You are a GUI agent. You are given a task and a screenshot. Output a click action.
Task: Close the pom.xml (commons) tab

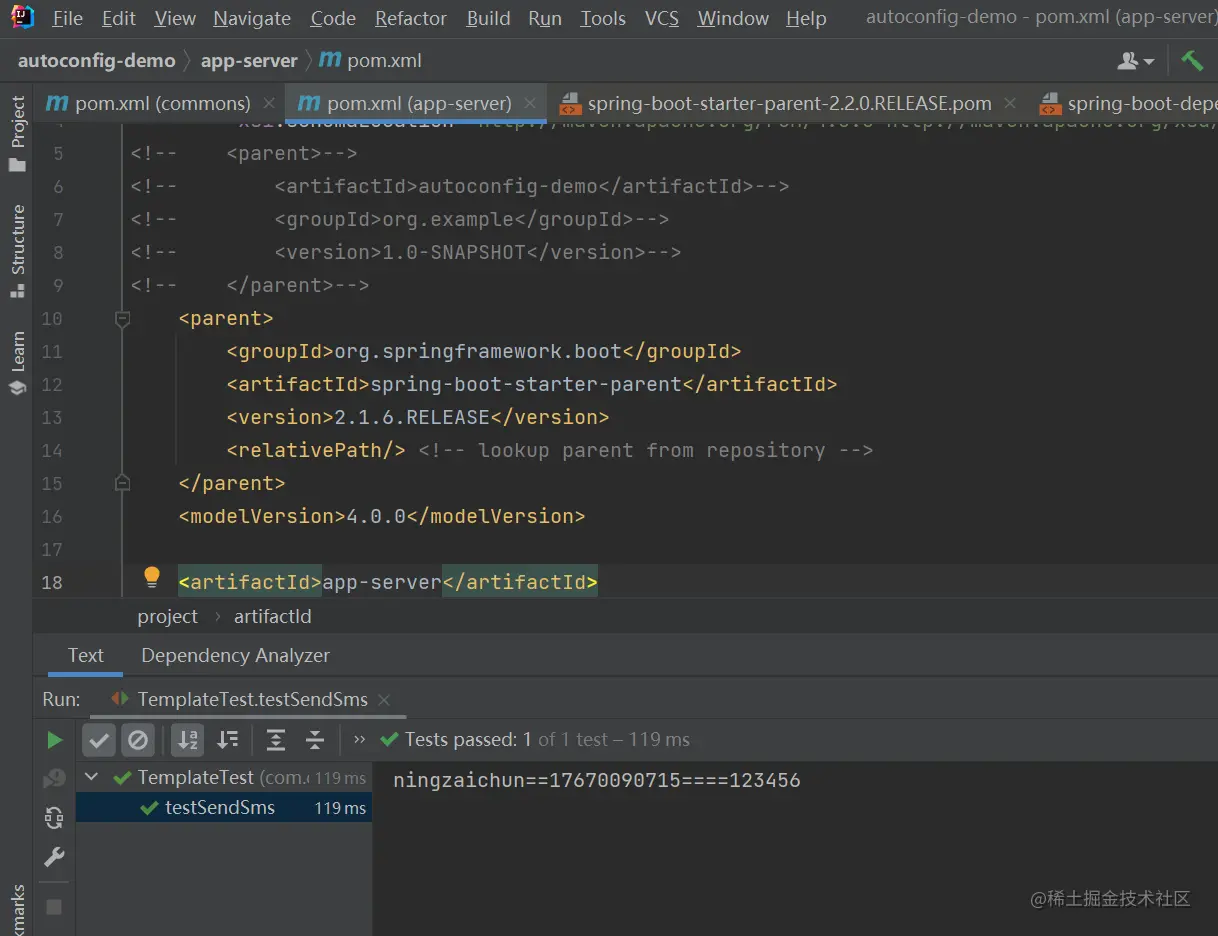pyautogui.click(x=269, y=103)
